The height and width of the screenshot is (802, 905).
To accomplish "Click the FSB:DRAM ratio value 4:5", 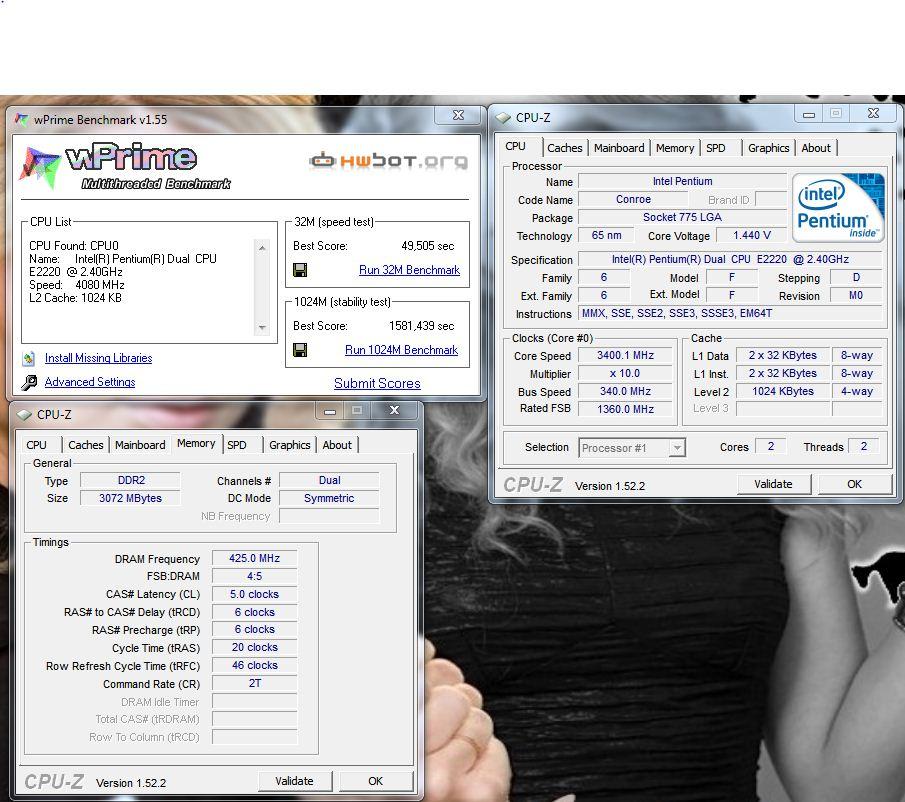I will pos(255,576).
